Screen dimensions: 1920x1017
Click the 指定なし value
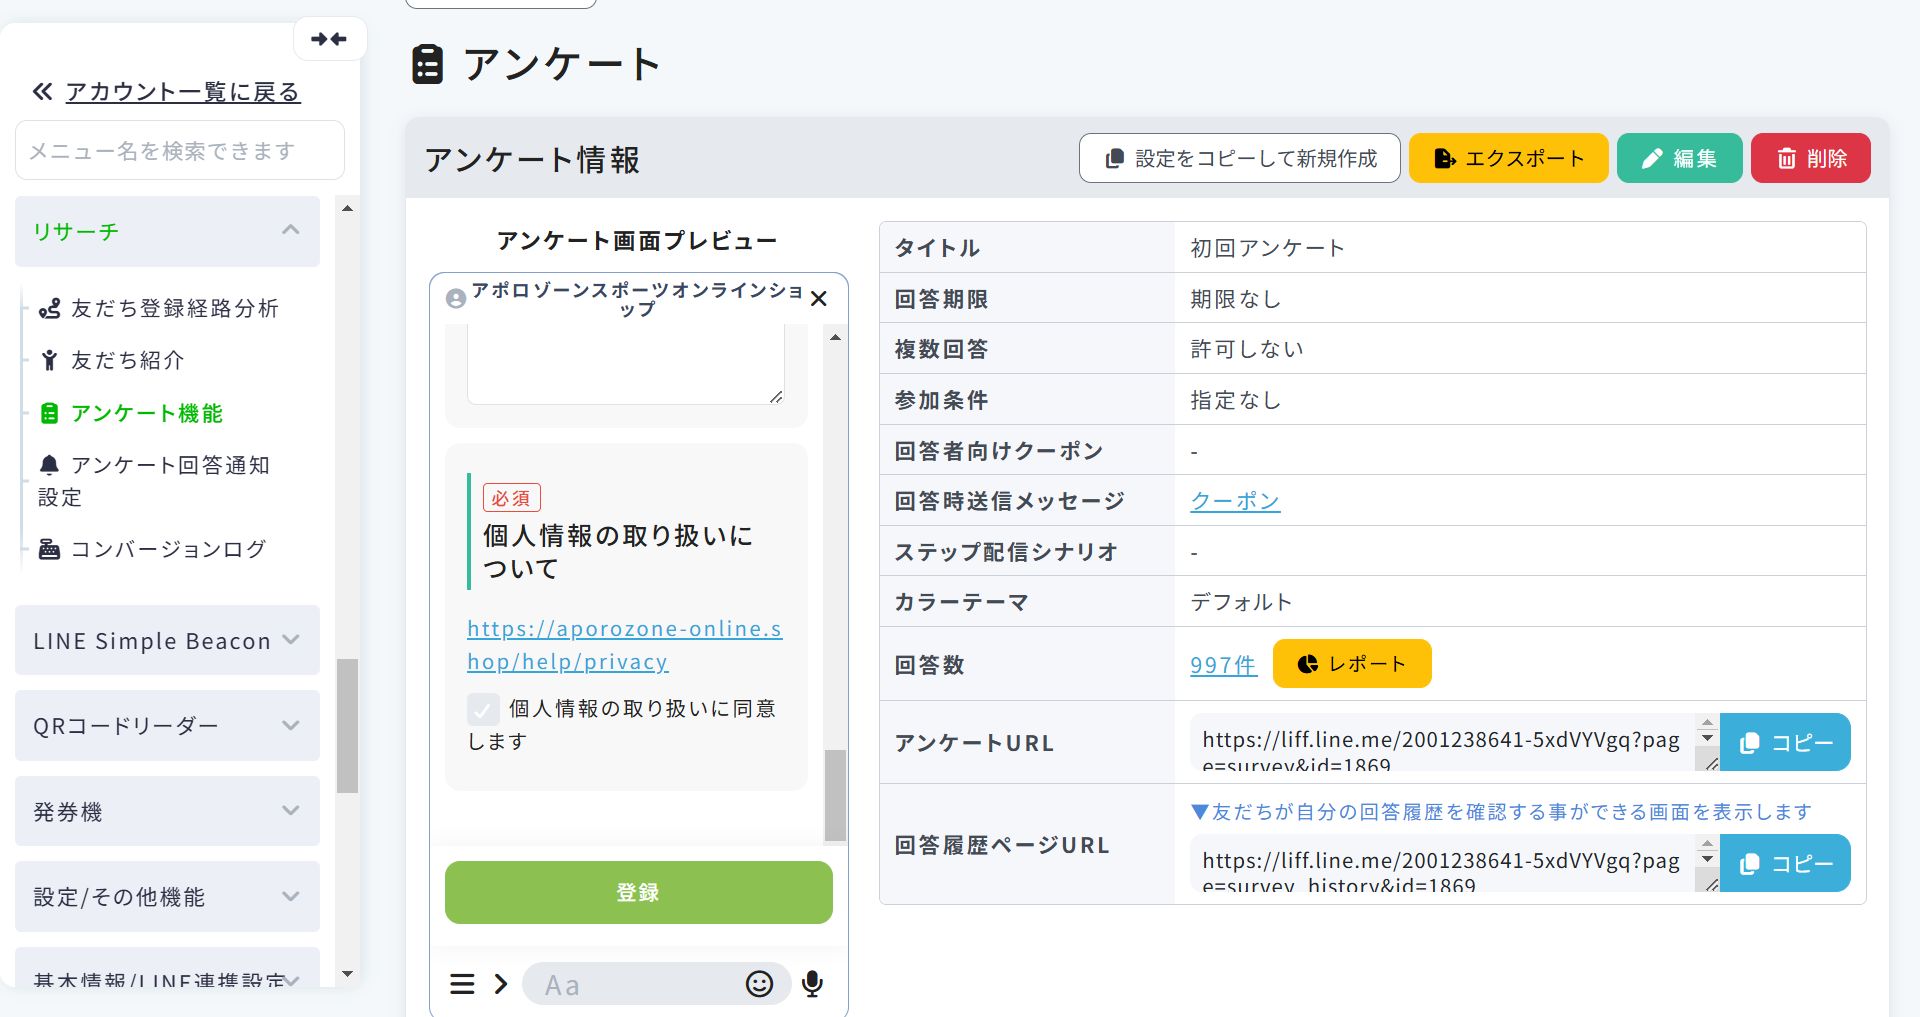pyautogui.click(x=1235, y=400)
